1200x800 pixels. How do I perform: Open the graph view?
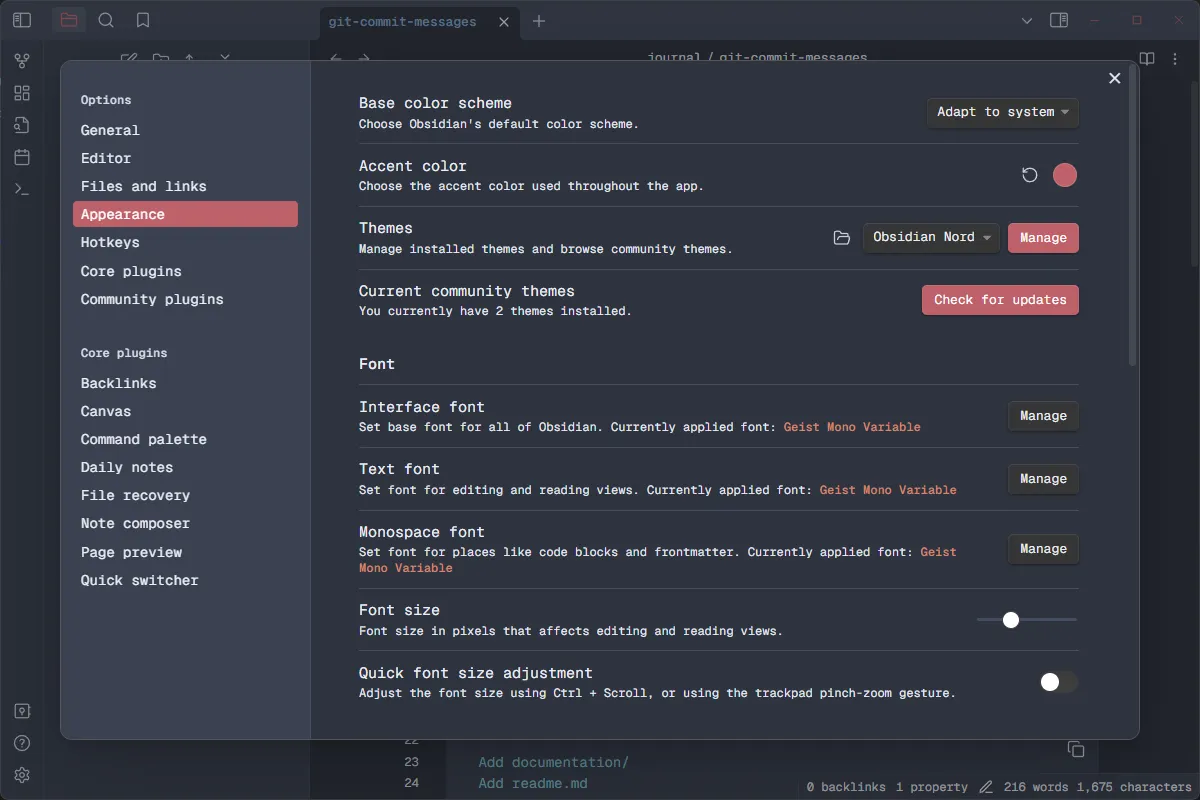[22, 60]
